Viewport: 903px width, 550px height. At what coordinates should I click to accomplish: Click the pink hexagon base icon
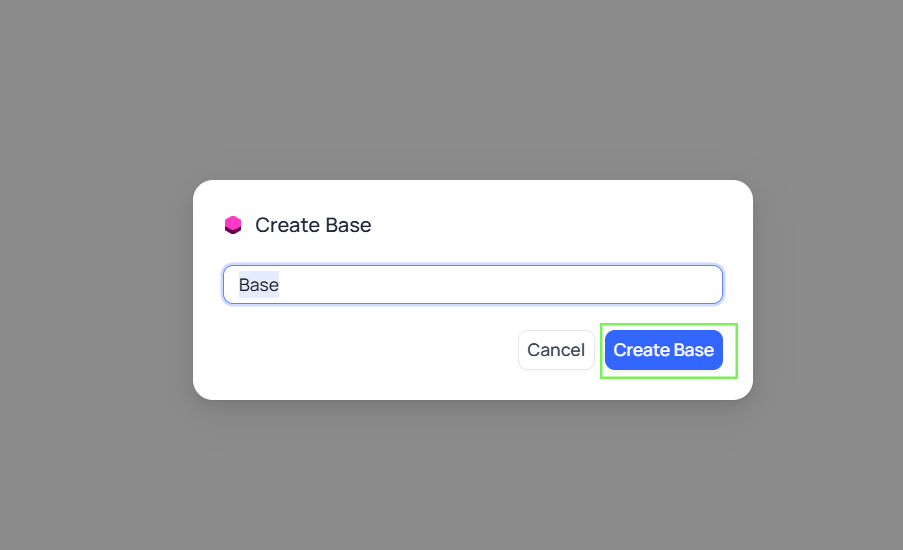point(233,225)
